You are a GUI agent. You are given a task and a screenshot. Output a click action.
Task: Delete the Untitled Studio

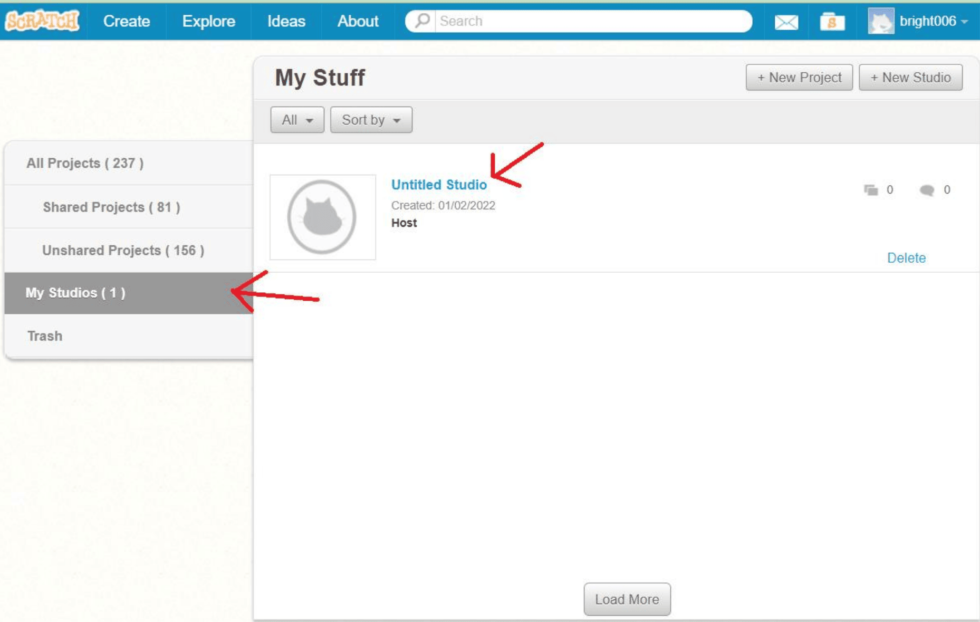[x=906, y=257]
